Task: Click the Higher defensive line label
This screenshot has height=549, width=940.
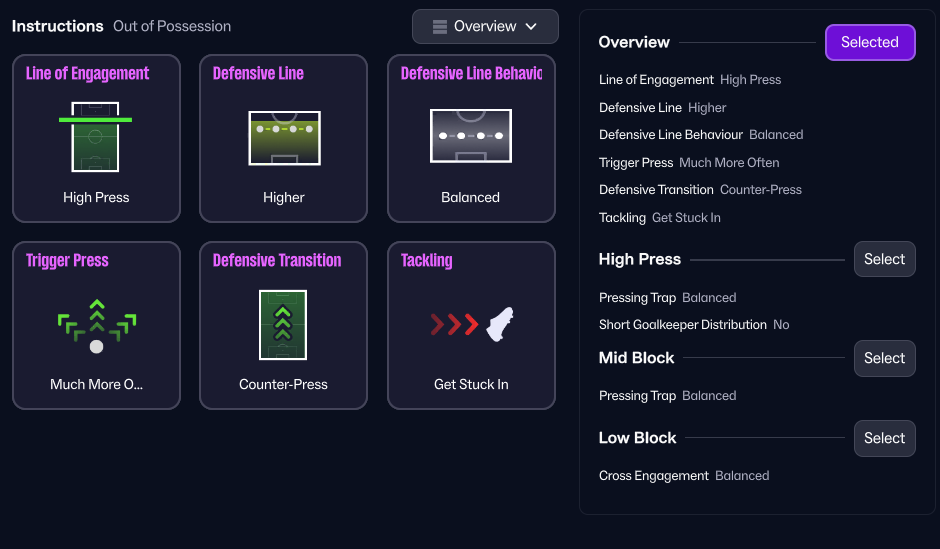Action: pyautogui.click(x=284, y=197)
